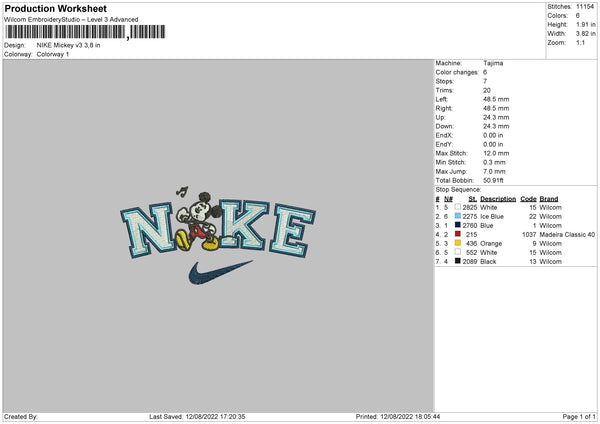Viewport: 600px width, 424px height.
Task: Click the 'Production Worksheet' title
Action: [55, 8]
